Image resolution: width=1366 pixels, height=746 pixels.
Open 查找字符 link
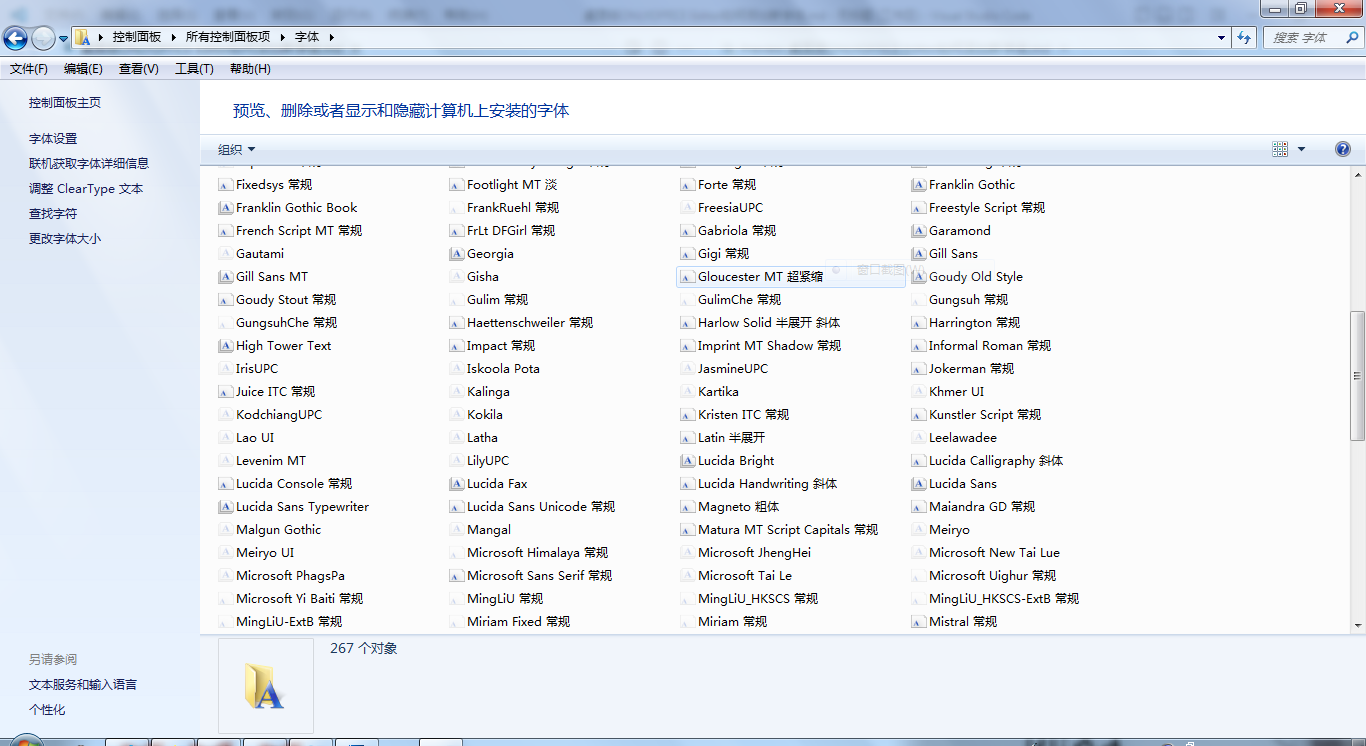(x=53, y=213)
